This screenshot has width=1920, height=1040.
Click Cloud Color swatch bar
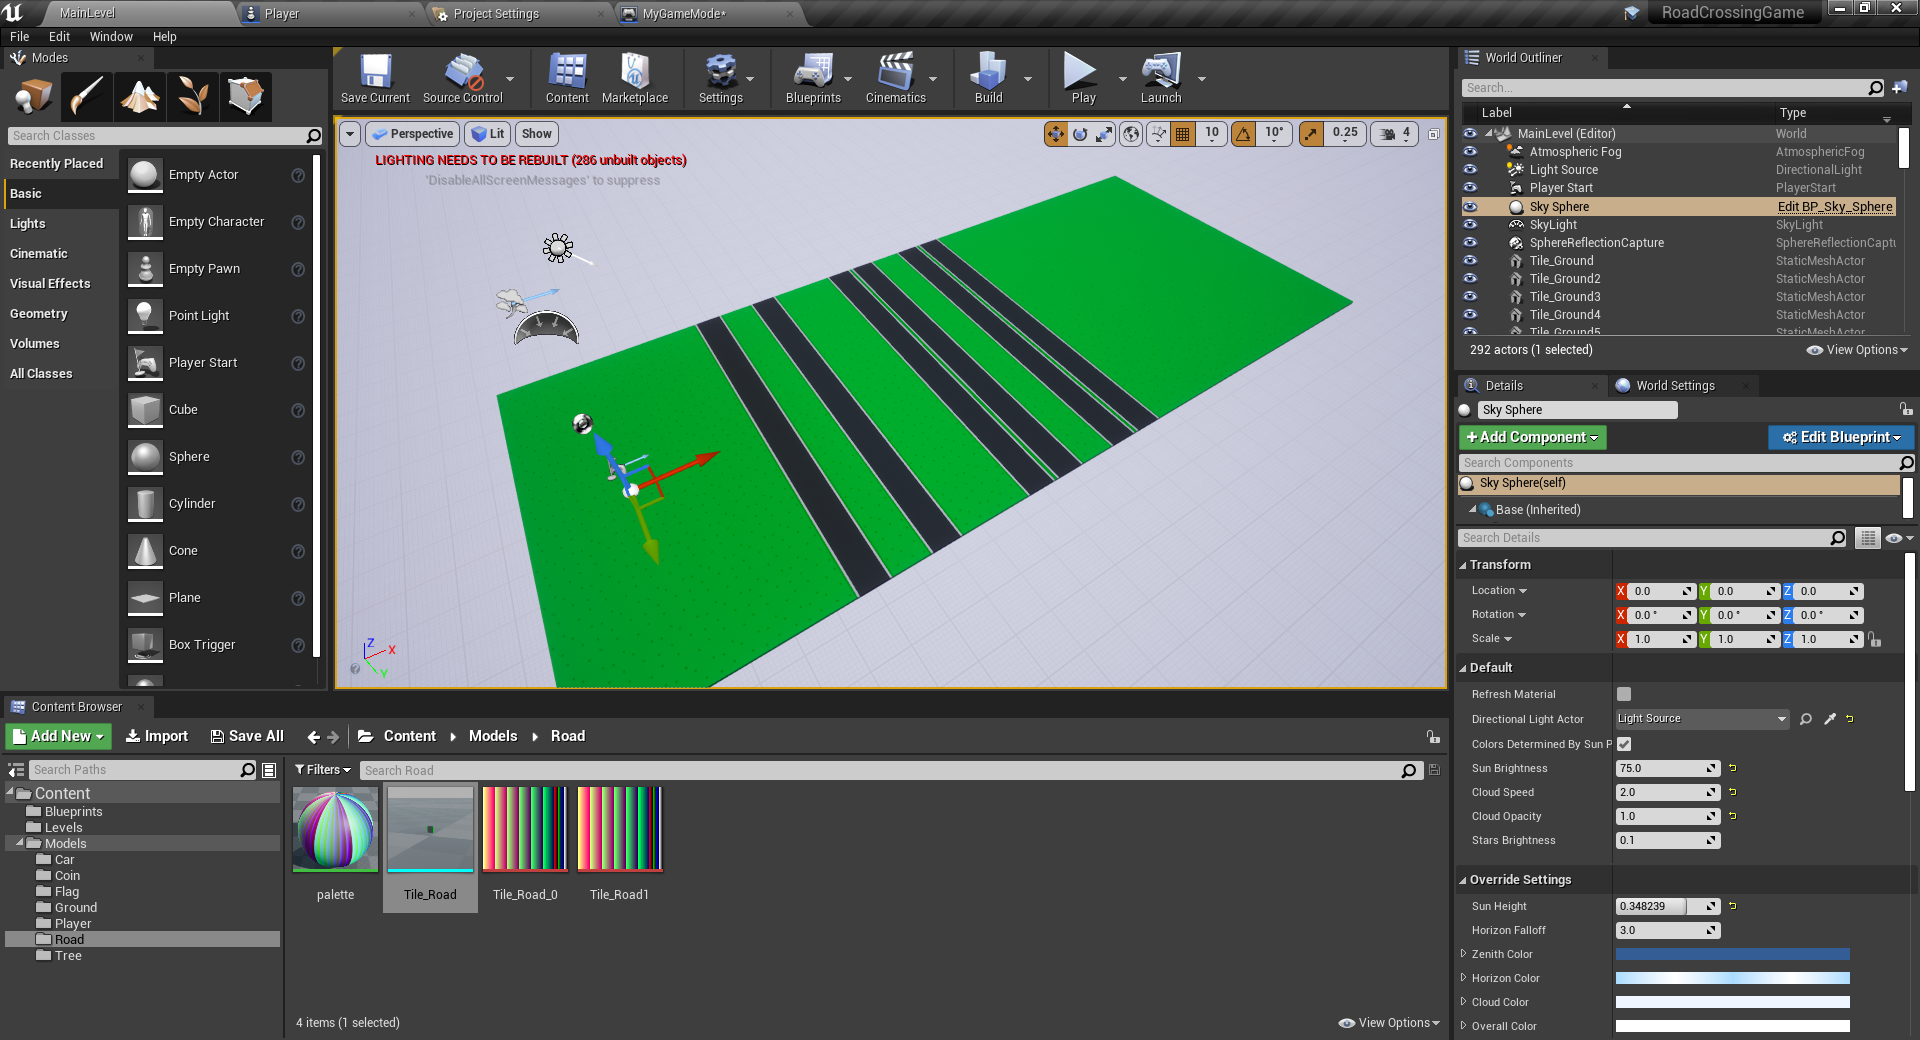click(1732, 1002)
